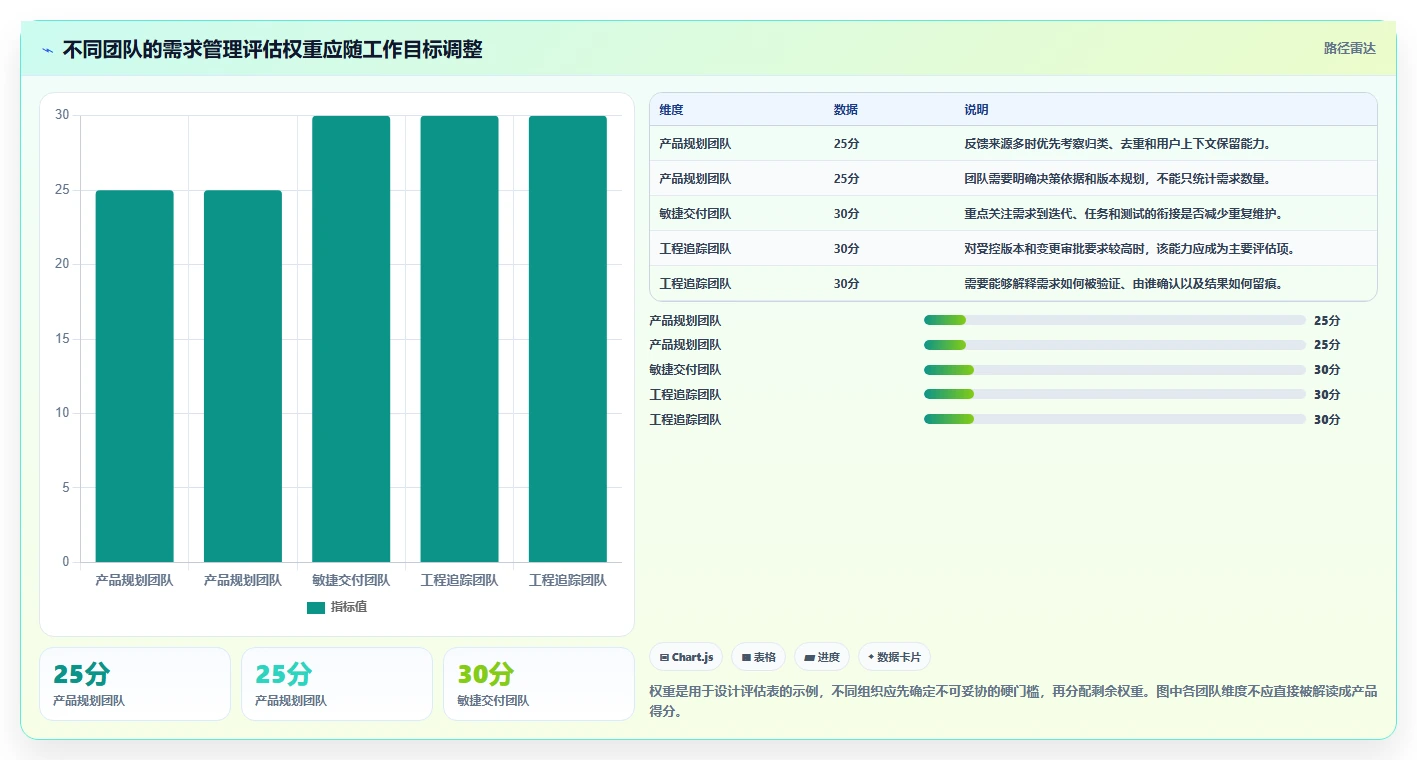Click the icon on the Chart.js tag

(x=664, y=657)
